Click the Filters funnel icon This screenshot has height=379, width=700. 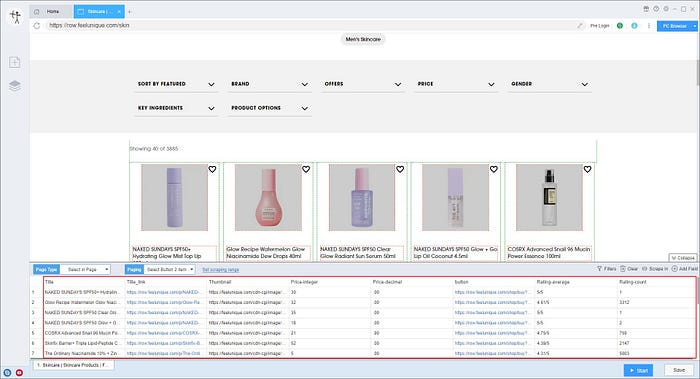click(600, 269)
